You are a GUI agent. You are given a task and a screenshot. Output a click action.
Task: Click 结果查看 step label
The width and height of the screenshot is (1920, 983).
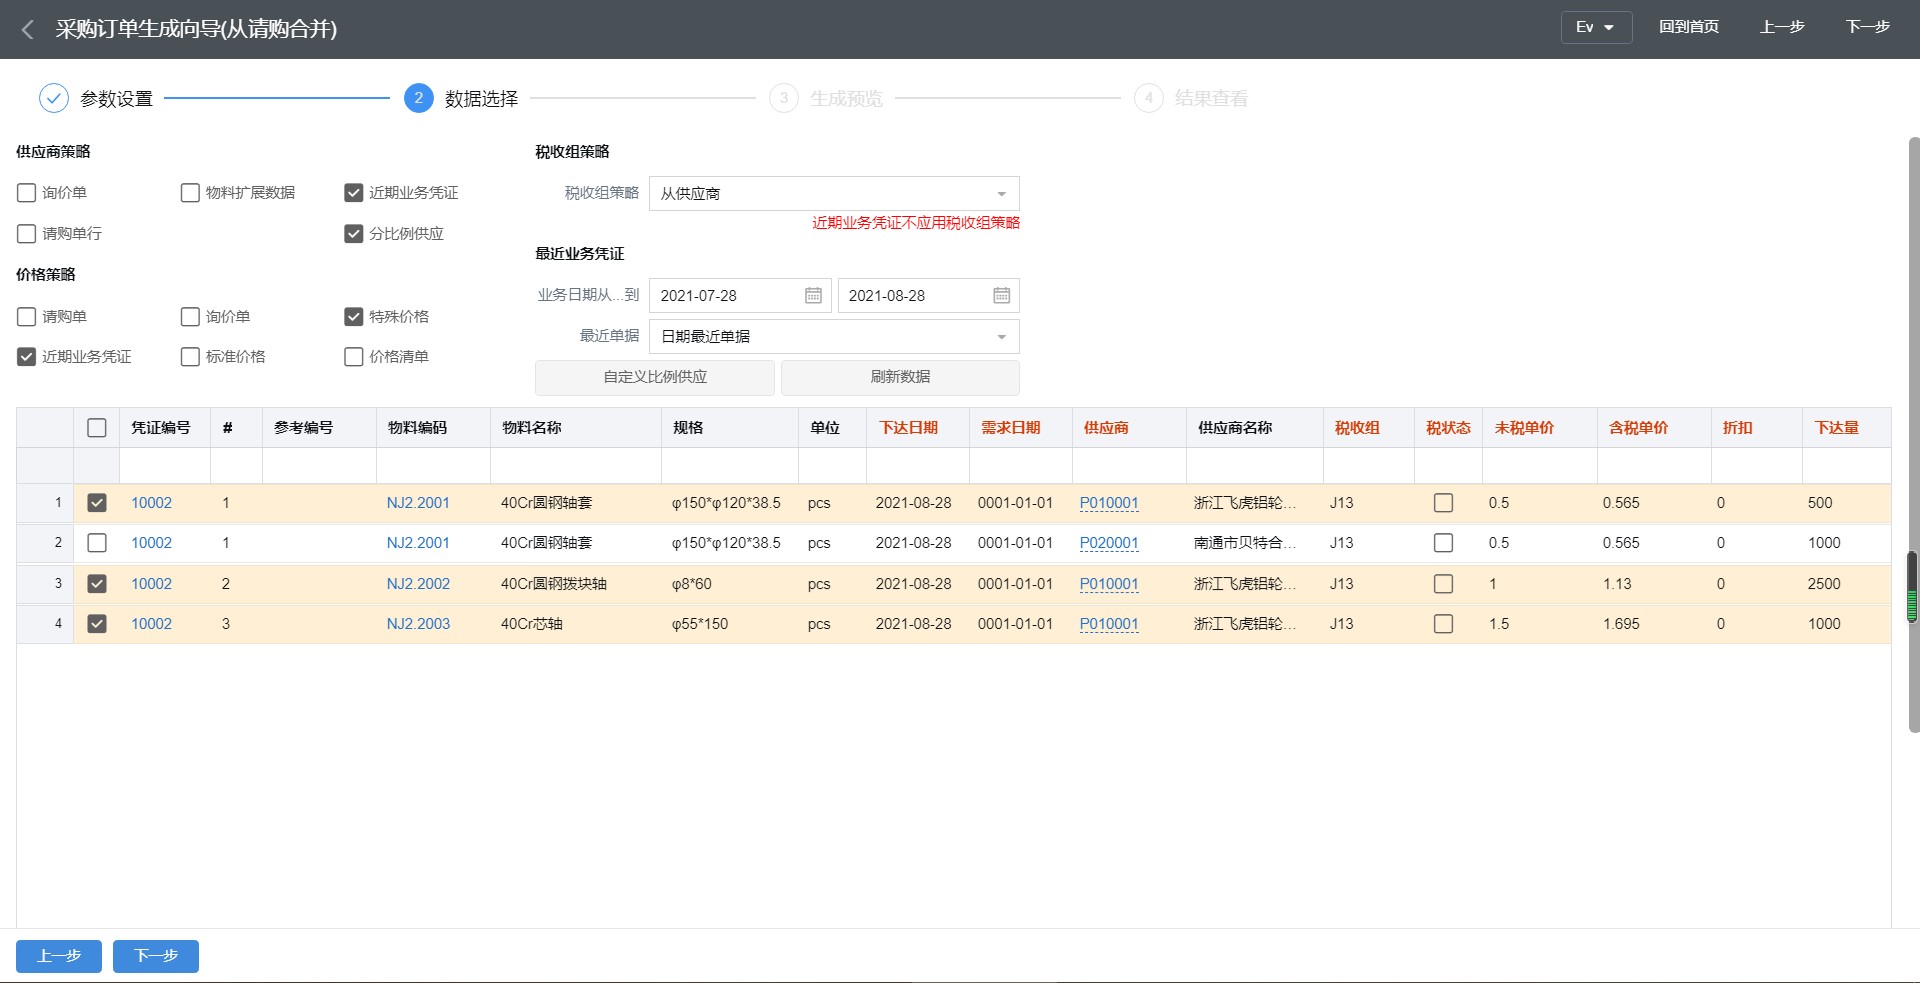(x=1211, y=99)
